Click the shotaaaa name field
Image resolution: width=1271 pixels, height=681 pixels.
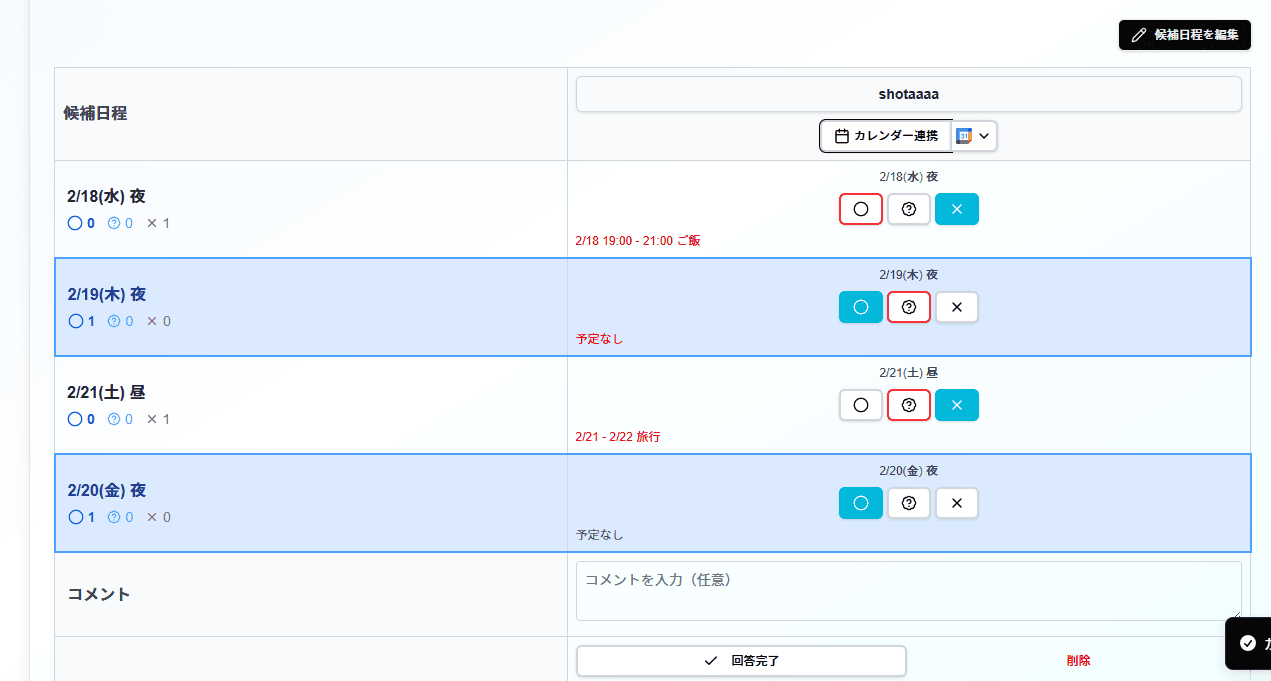(908, 94)
